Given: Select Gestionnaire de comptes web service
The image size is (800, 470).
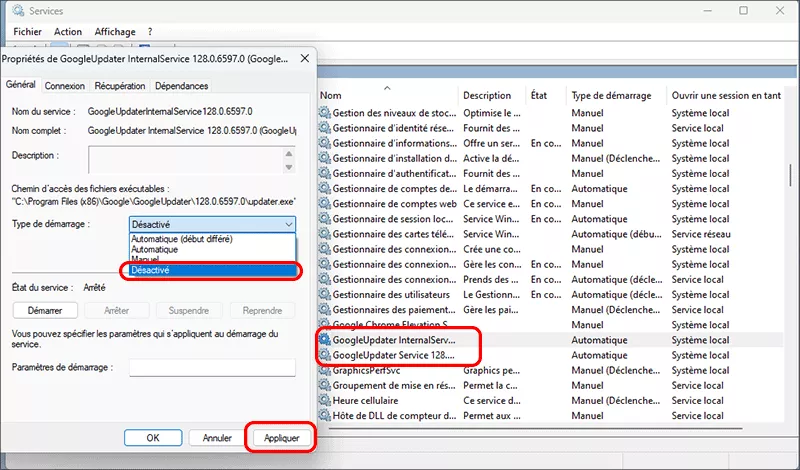Looking at the screenshot, I should click(x=550, y=204).
